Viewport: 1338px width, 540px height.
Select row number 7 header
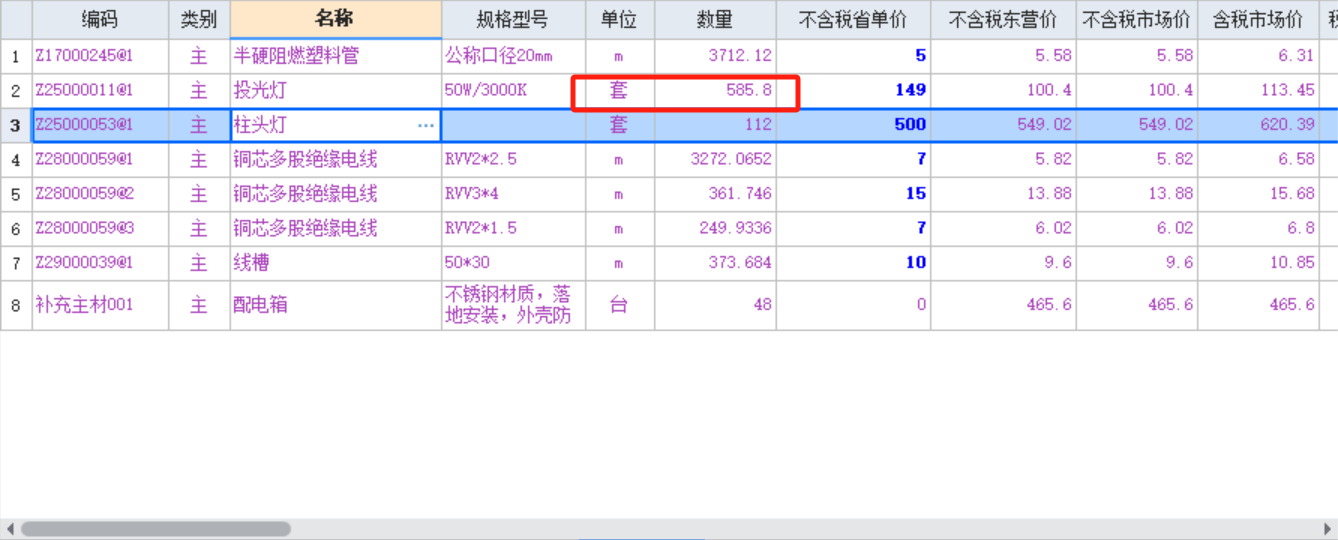coord(16,263)
